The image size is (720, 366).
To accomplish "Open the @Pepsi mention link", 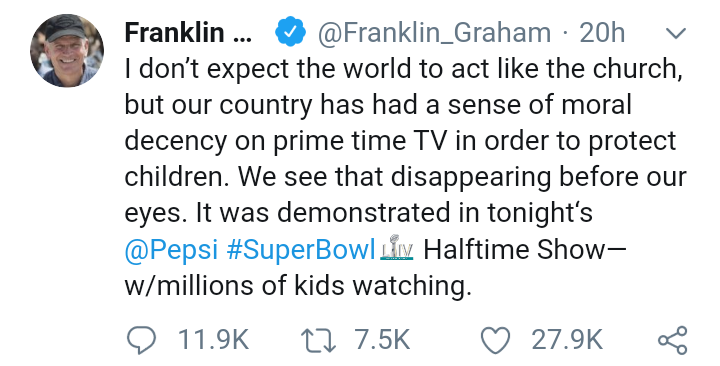I will click(x=171, y=250).
